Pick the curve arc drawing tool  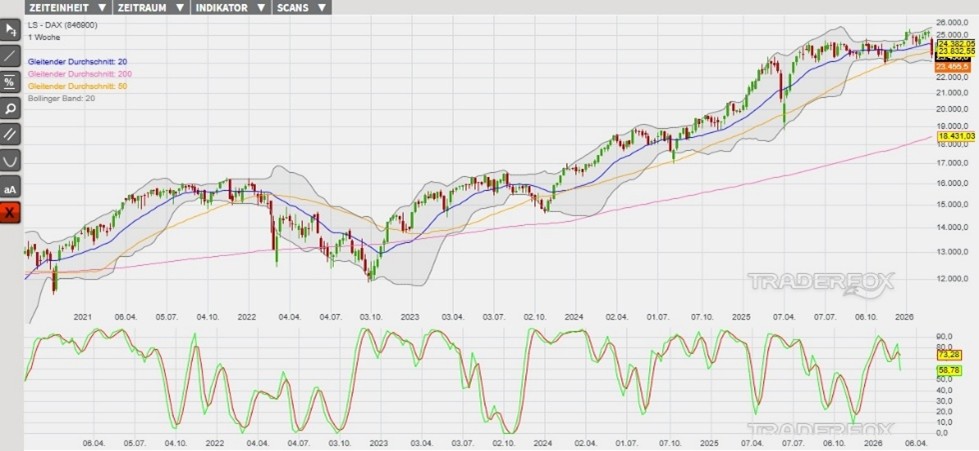[10, 160]
